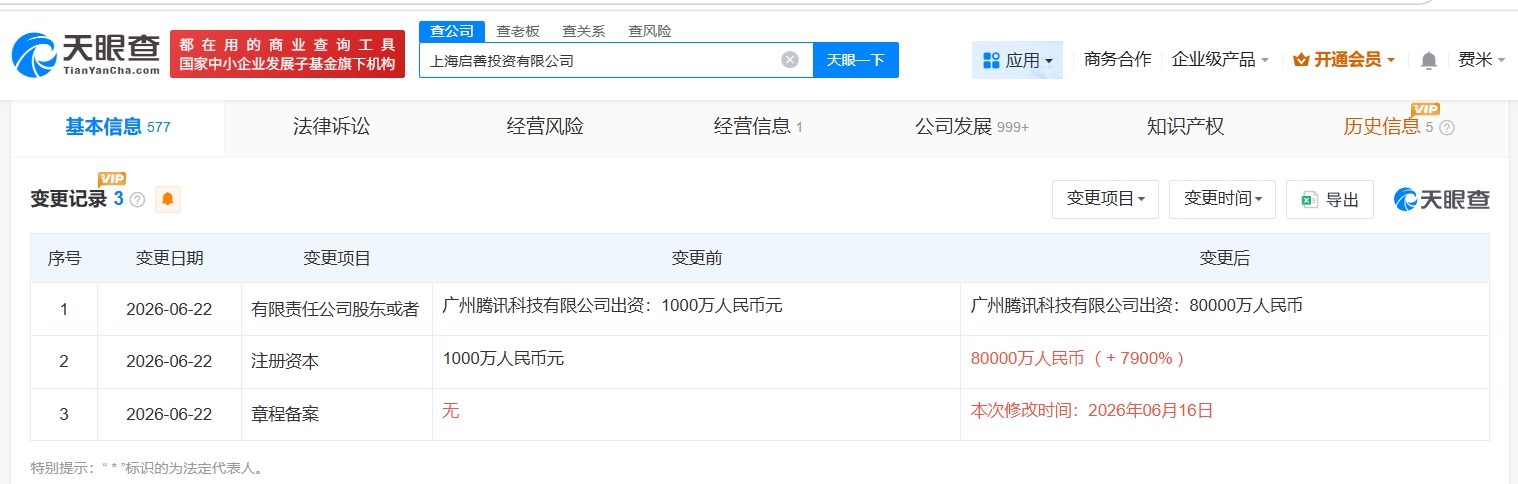Click the 80000万人民币 (+7900%) value
Screen dimensions: 1518x484
tap(1077, 358)
